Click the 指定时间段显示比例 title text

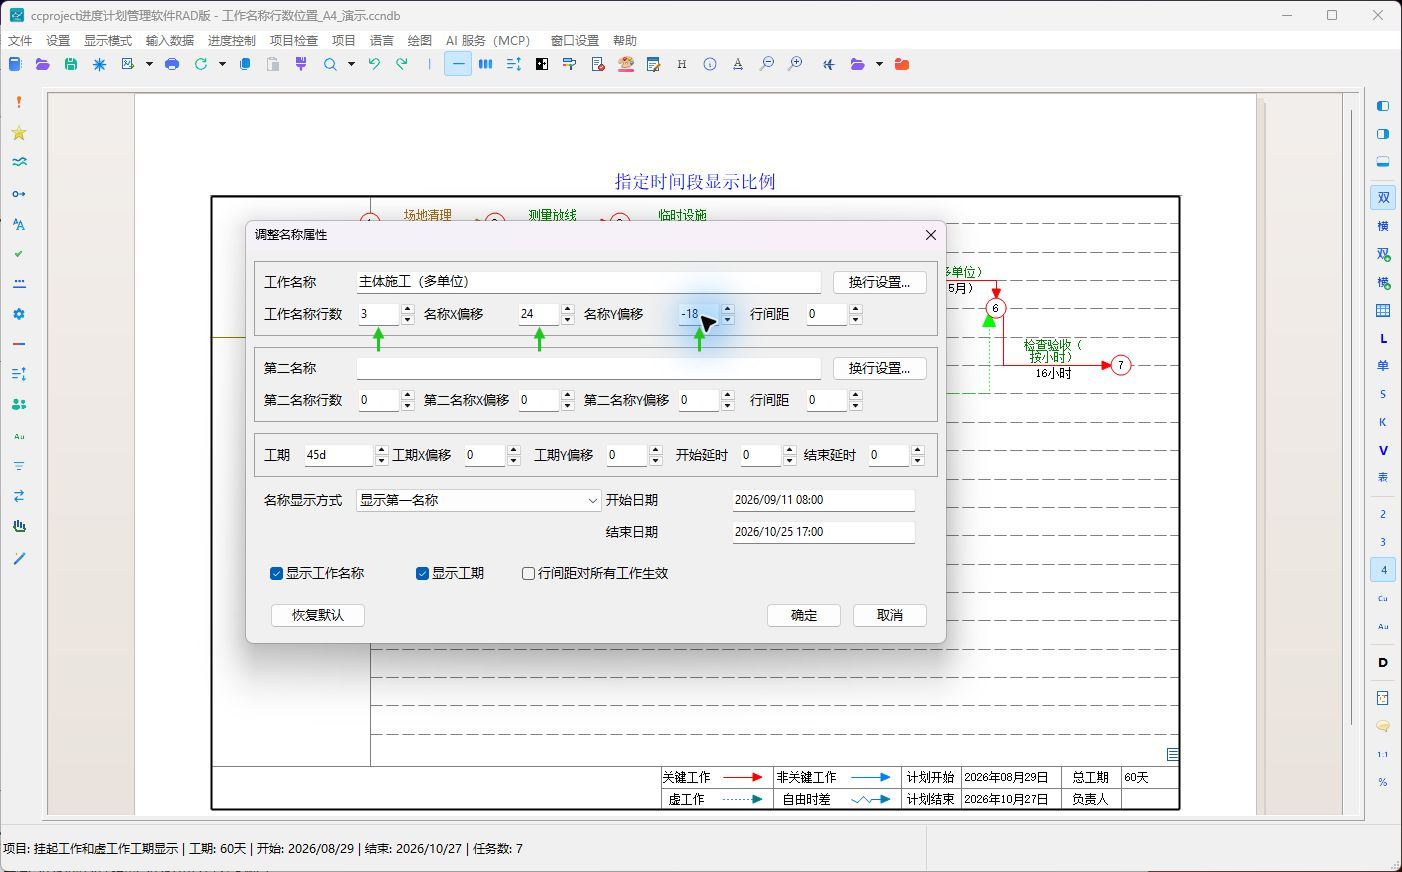(x=695, y=181)
